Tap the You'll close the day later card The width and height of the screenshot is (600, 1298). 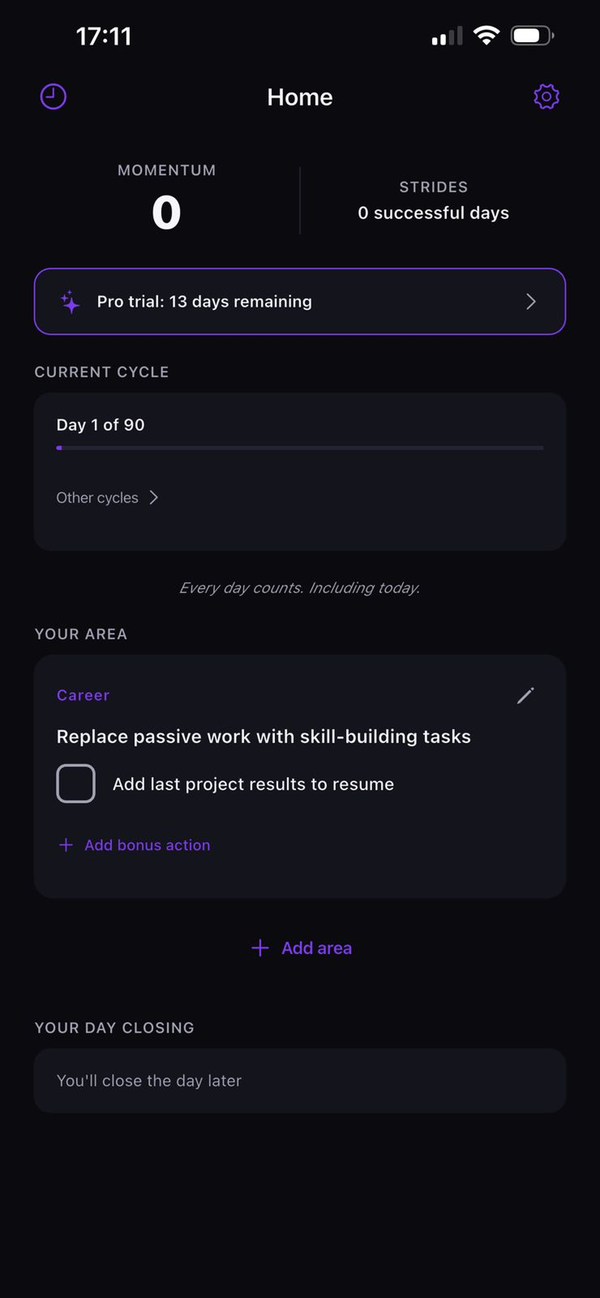(300, 1080)
